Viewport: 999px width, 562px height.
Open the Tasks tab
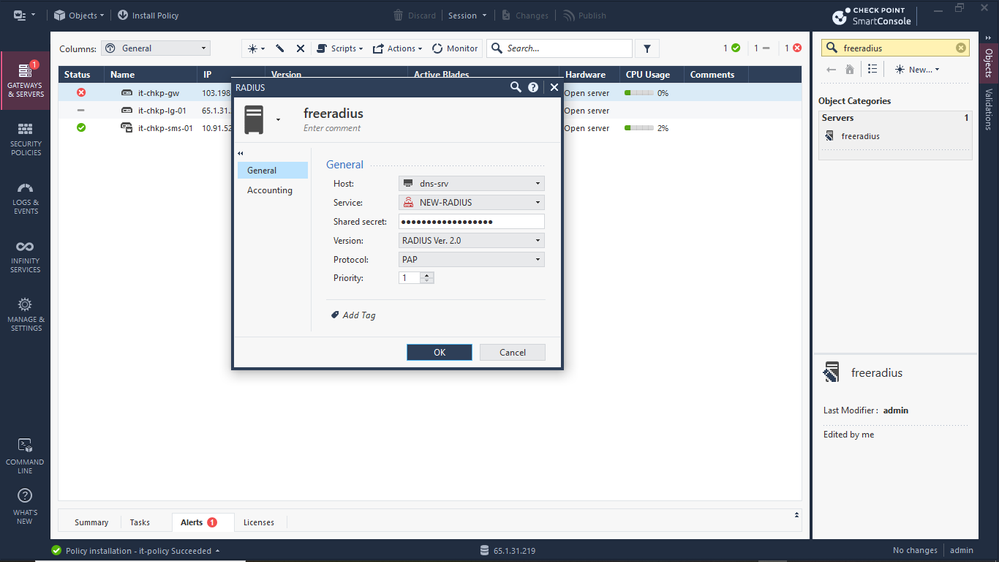click(x=140, y=522)
